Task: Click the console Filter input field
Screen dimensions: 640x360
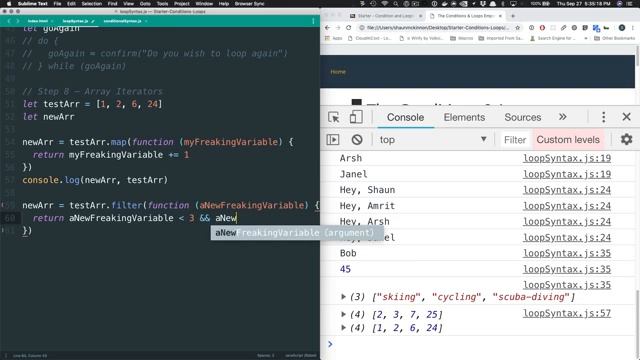Action: [x=515, y=140]
